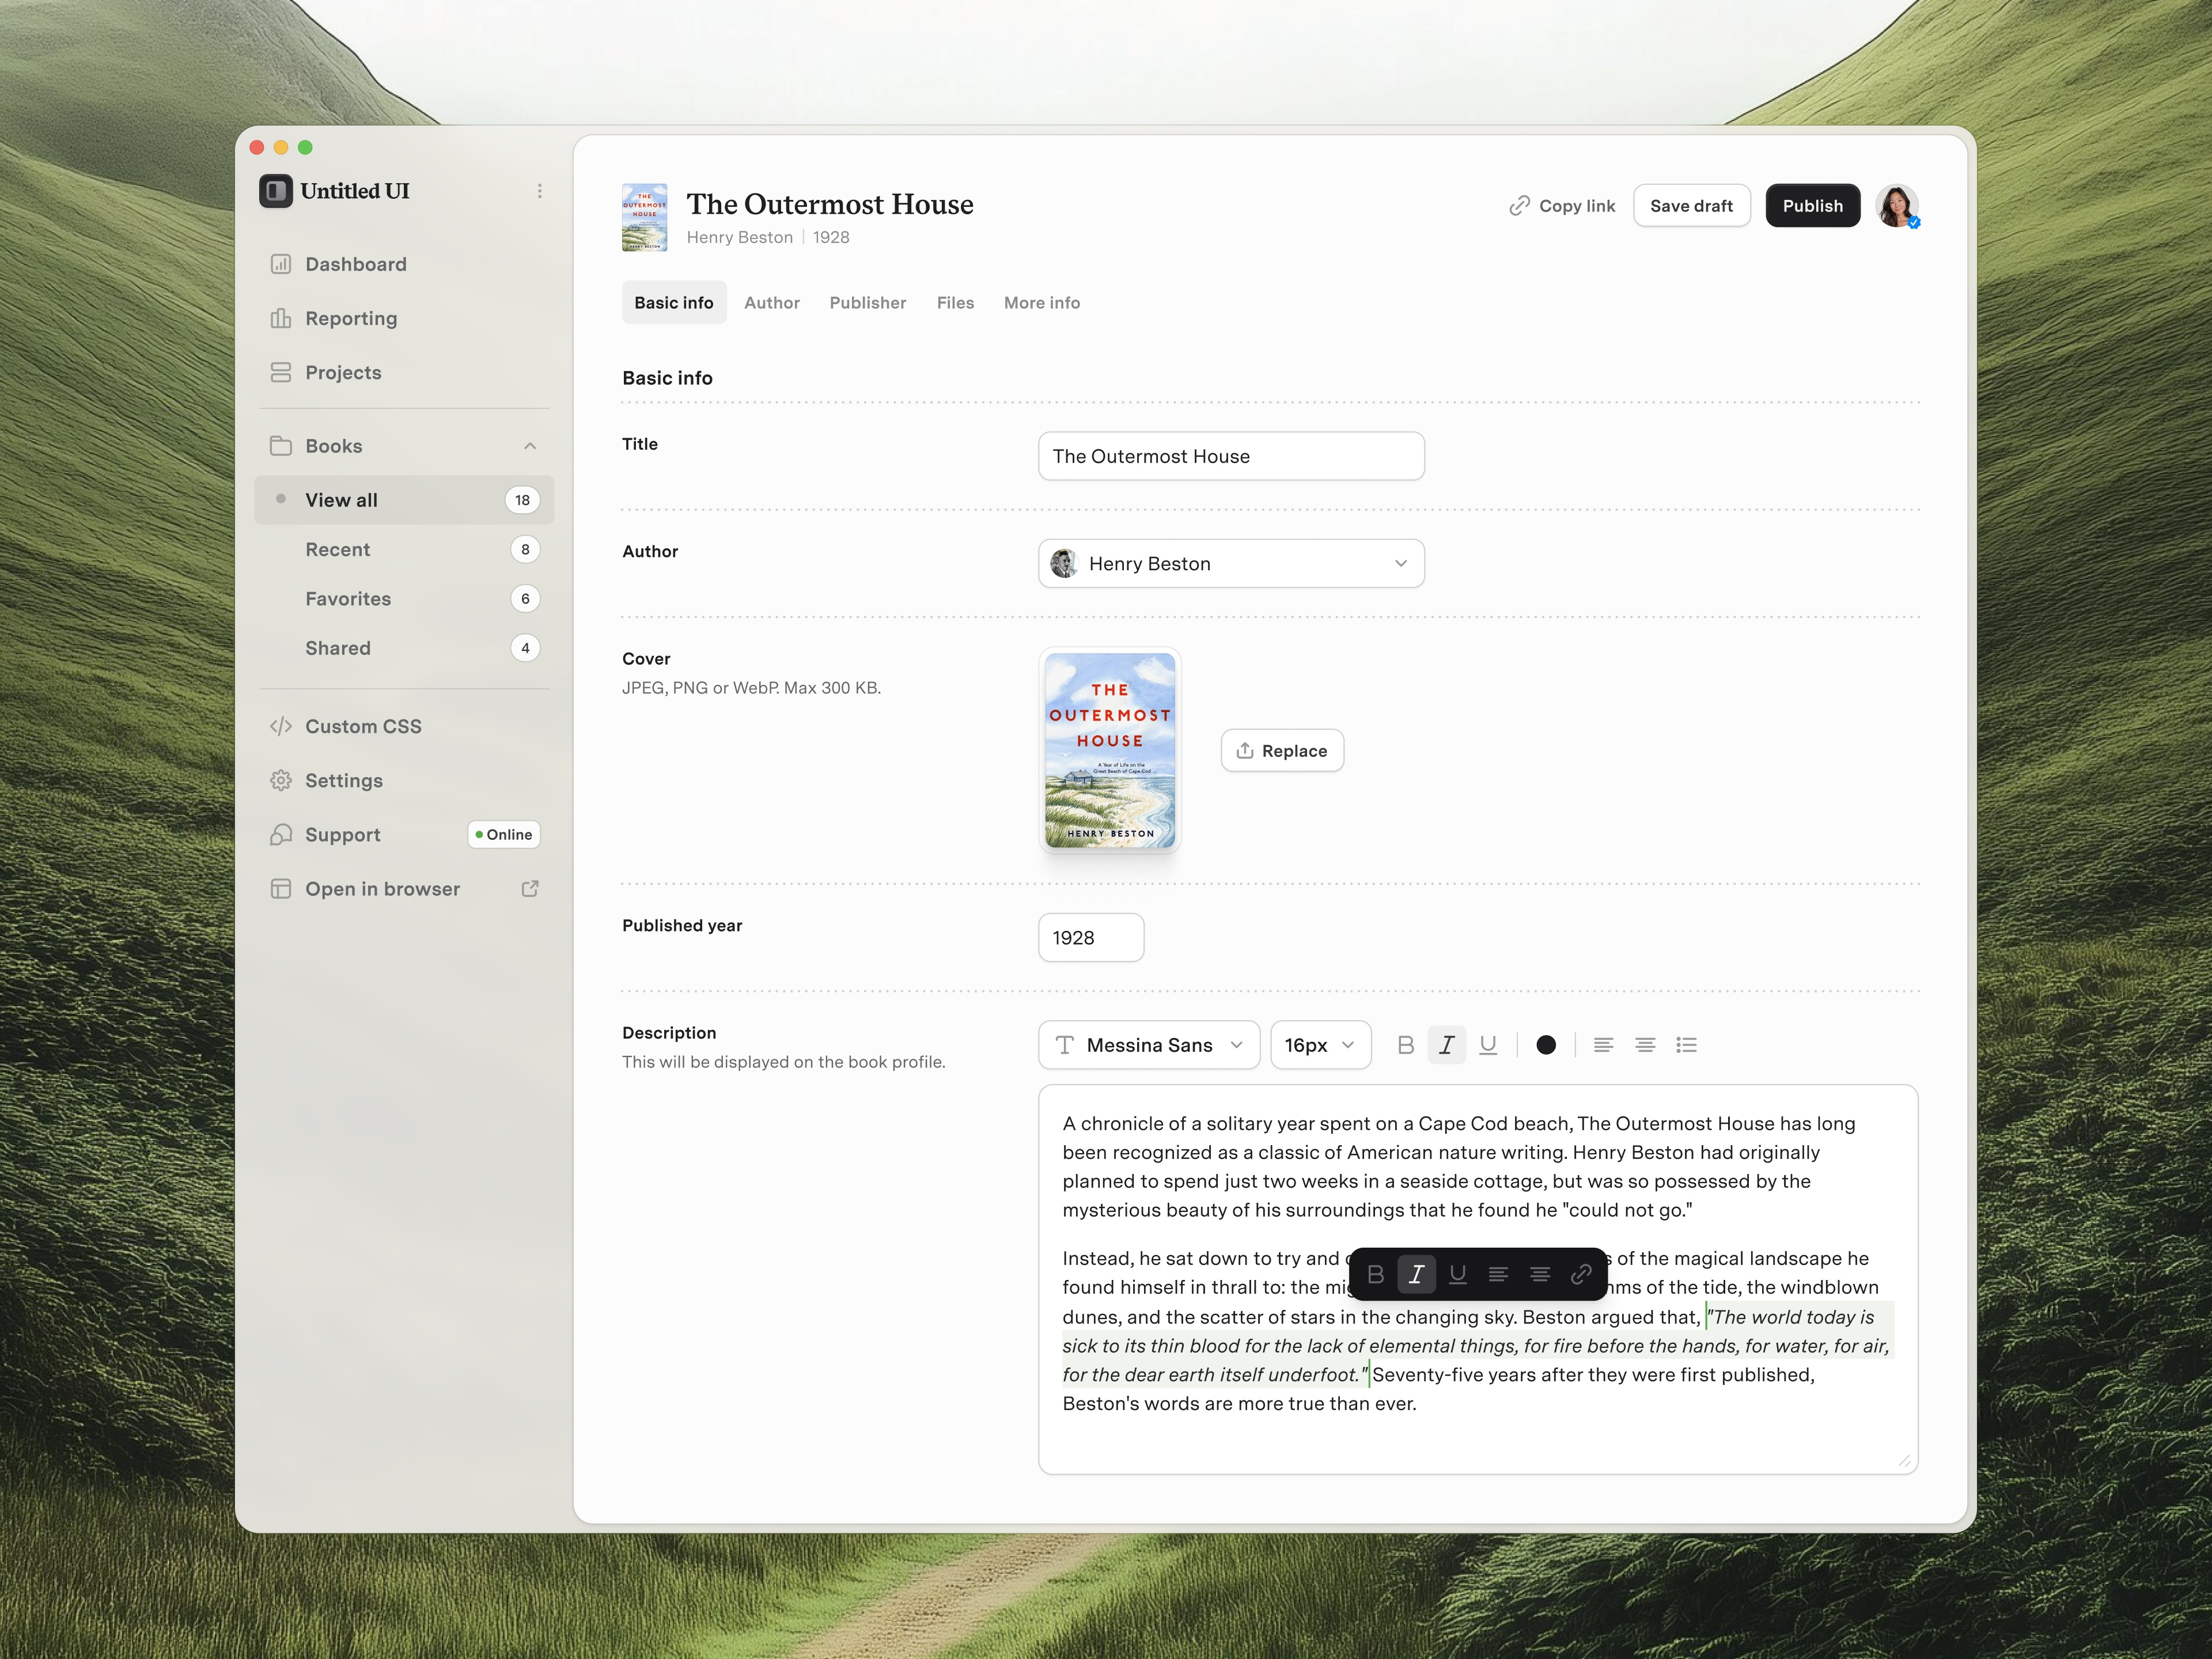The image size is (2212, 1659).
Task: Click the Save draft button
Action: (1691, 206)
